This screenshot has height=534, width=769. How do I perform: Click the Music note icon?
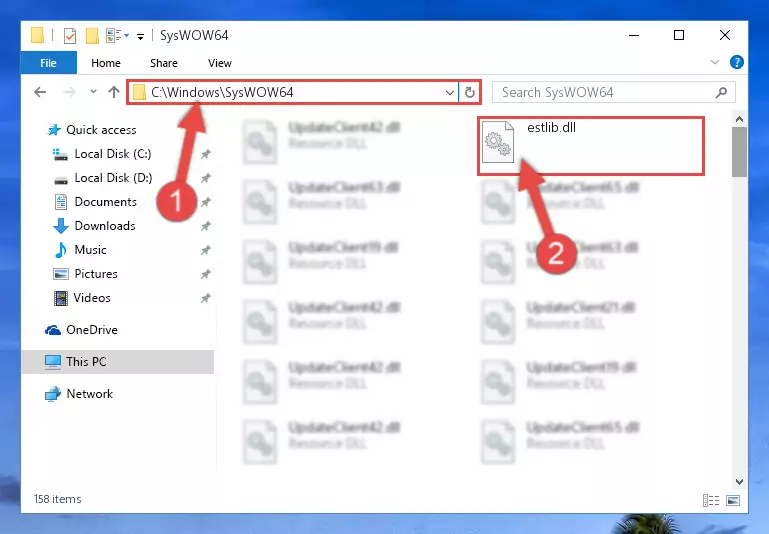(61, 250)
